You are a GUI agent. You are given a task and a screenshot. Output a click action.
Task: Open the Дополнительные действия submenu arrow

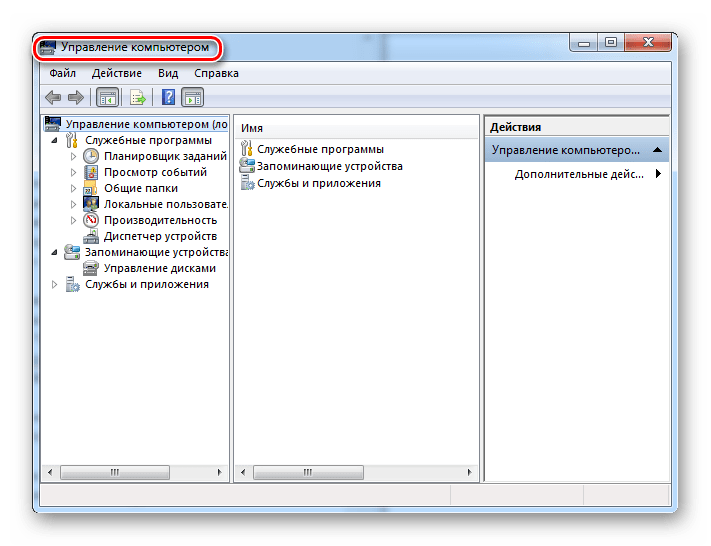pos(658,174)
